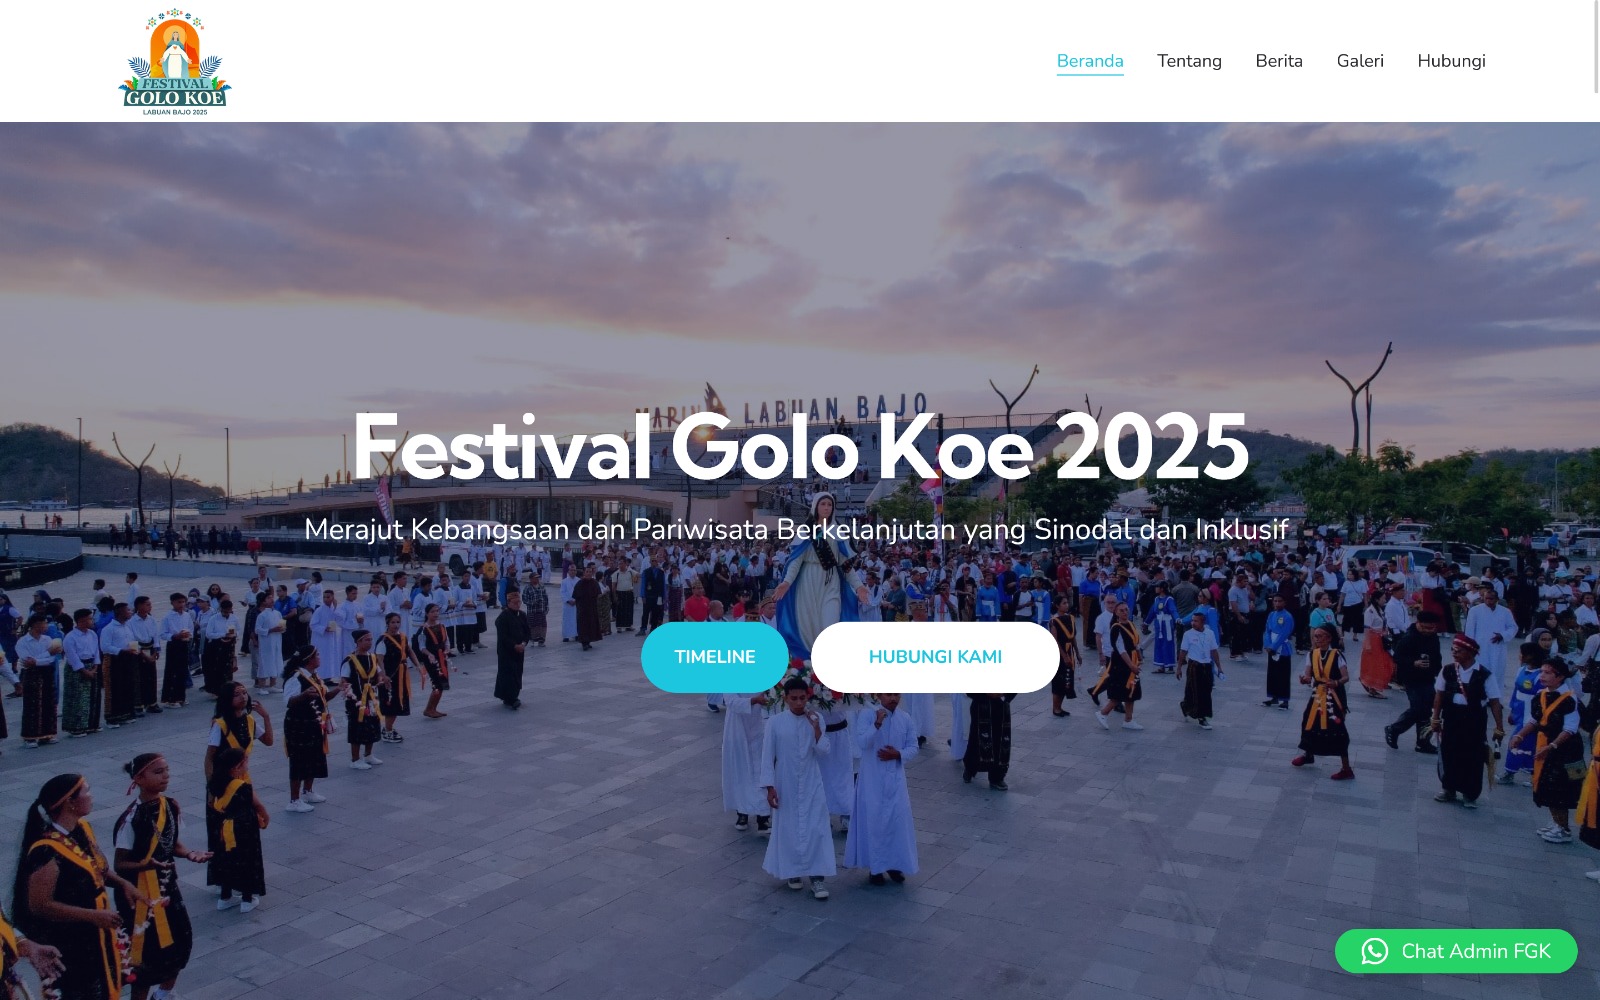1600x1000 pixels.
Task: Click the sunset sky area of hero image
Action: pyautogui.click(x=800, y=250)
